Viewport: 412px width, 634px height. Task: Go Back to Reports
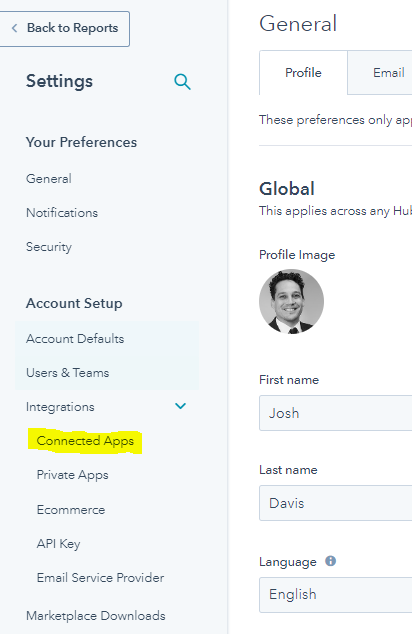pyautogui.click(x=65, y=29)
